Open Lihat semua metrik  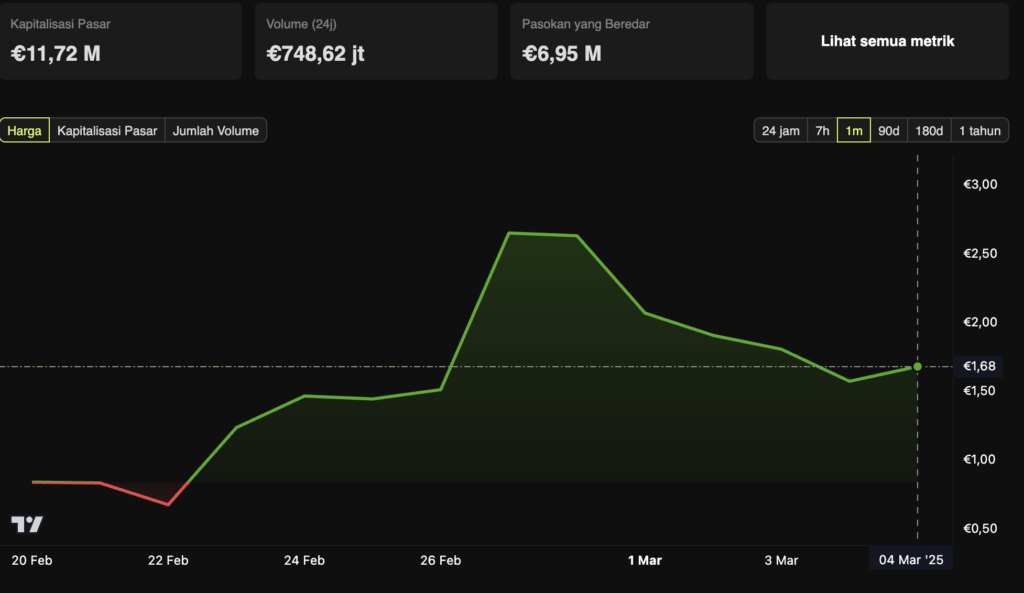[x=886, y=41]
